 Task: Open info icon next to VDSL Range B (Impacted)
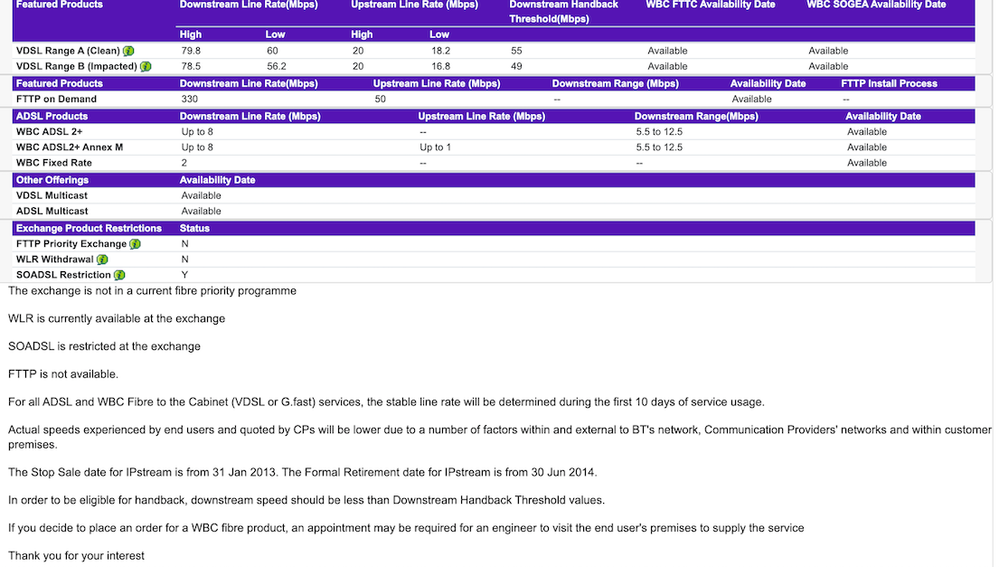coord(146,67)
